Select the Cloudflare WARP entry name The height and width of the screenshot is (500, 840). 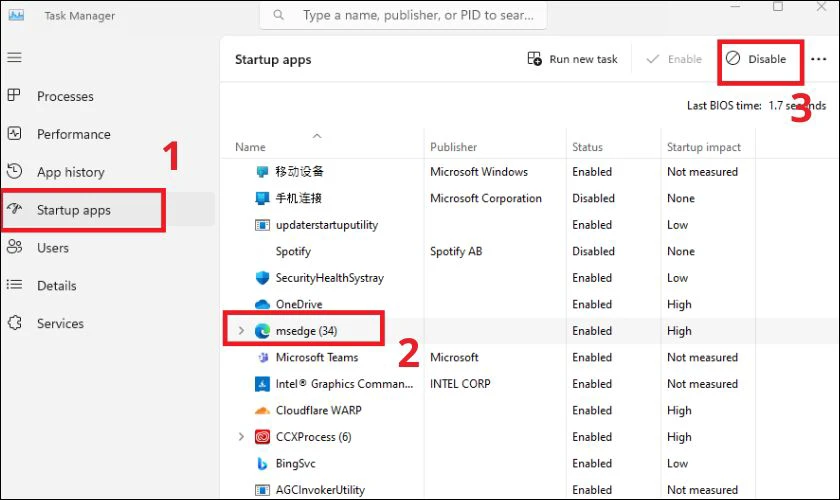319,411
